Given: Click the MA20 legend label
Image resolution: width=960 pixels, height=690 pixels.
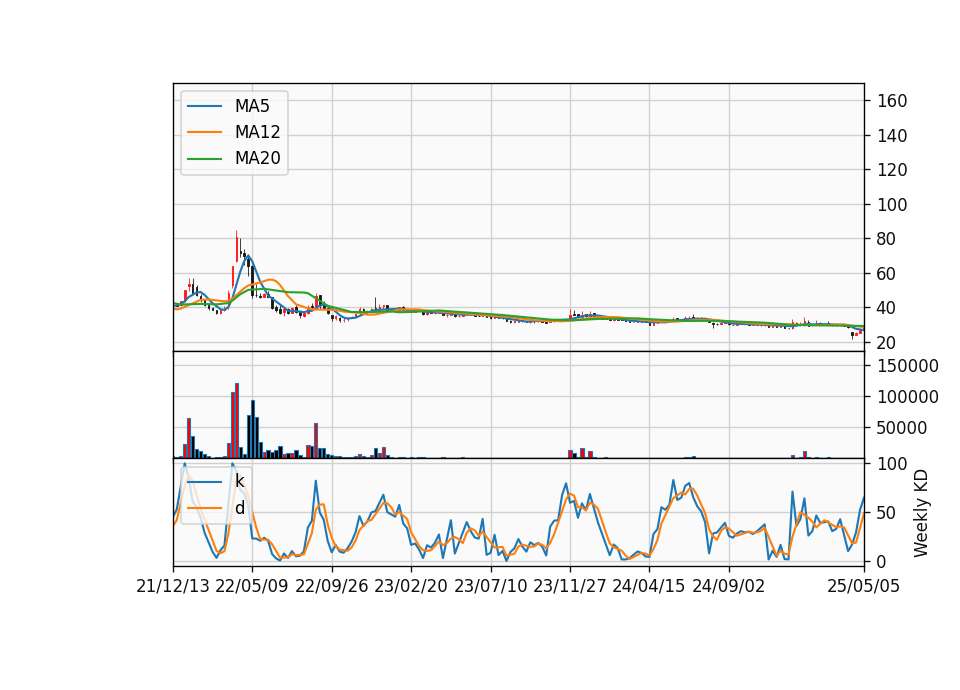Looking at the screenshot, I should click(x=257, y=158).
